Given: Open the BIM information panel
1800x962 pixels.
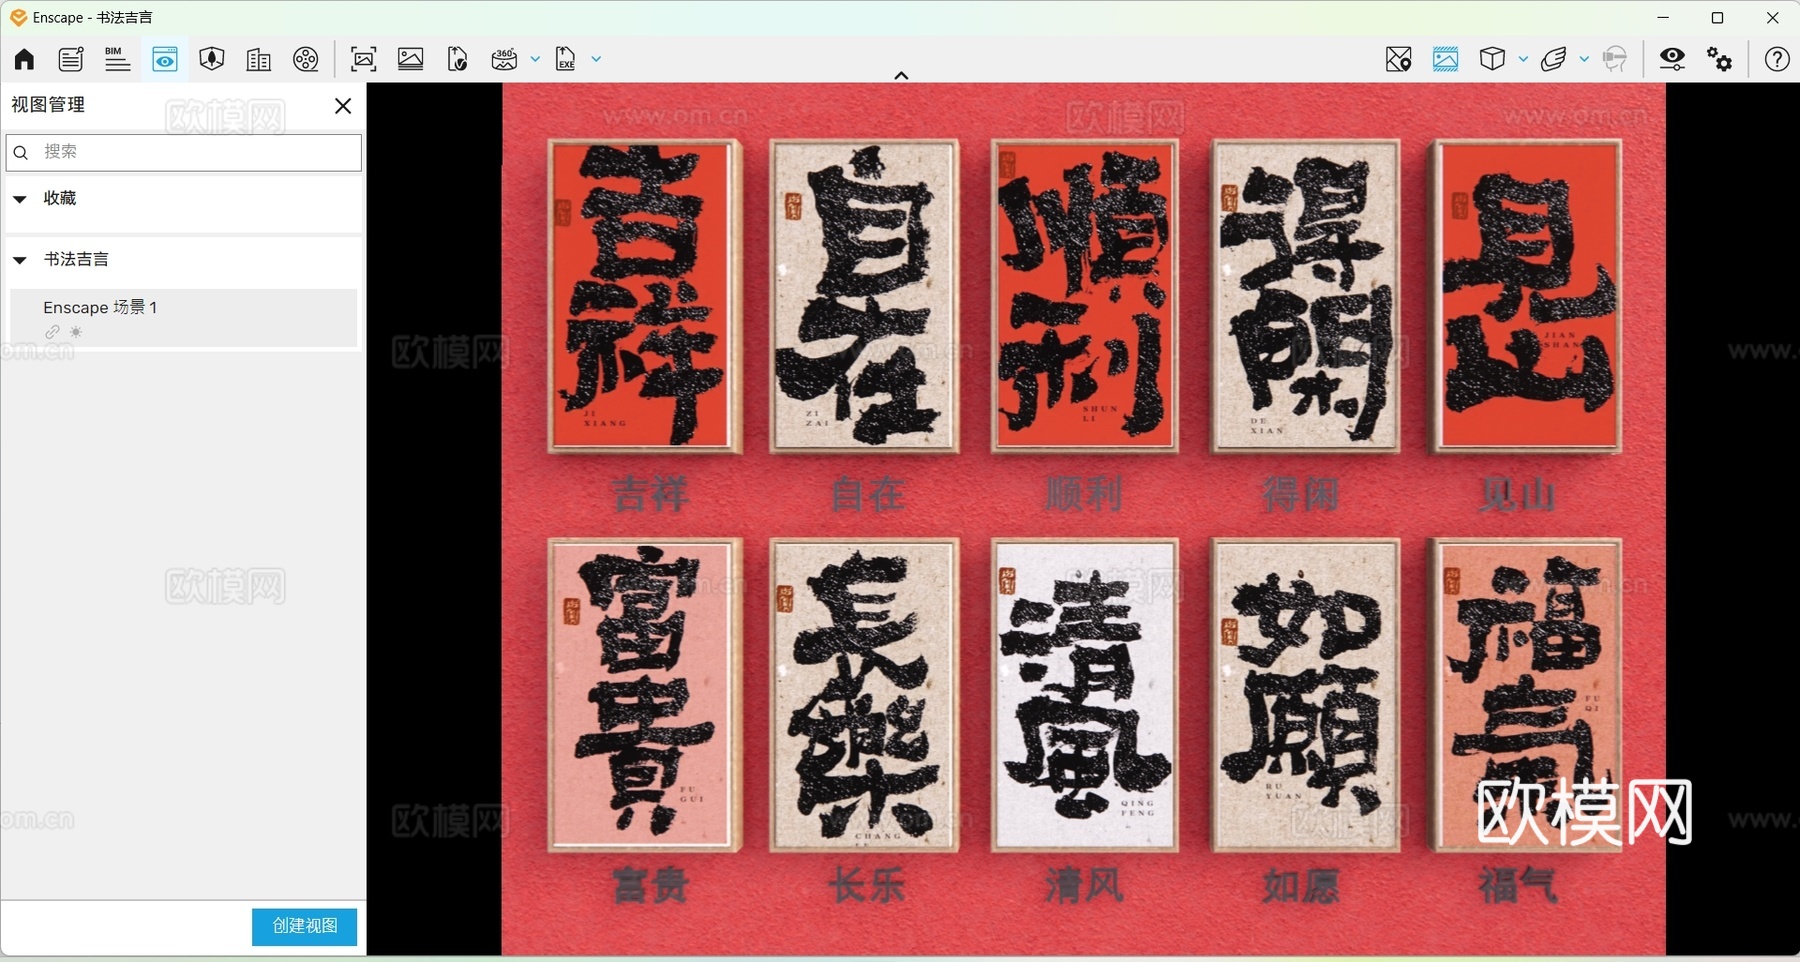Looking at the screenshot, I should coord(117,59).
